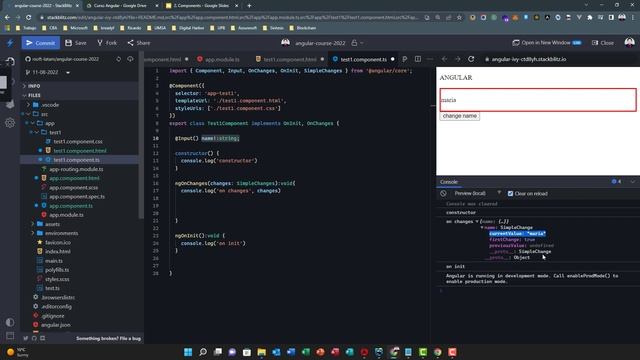This screenshot has height=360, width=640.
Task: Click the preview URL address bar
Action: (x=559, y=59)
